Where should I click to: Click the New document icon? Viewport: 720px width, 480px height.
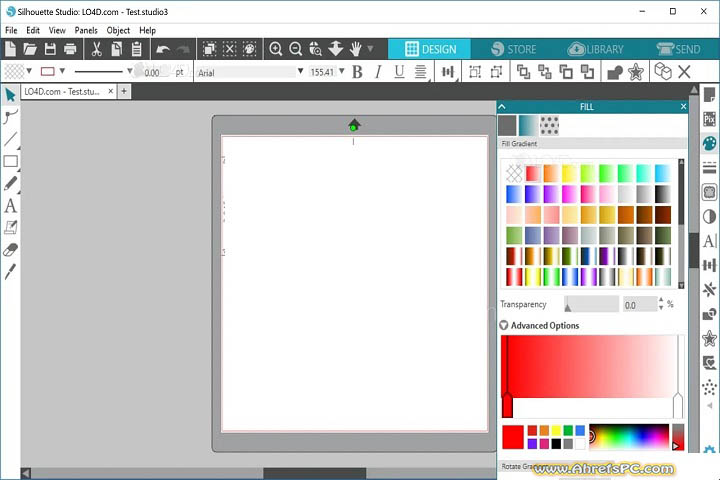click(10, 49)
